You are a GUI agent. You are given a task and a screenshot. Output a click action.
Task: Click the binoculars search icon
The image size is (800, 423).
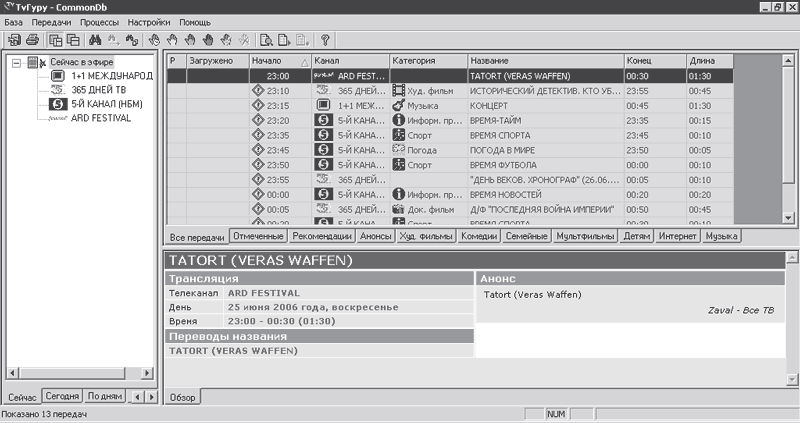click(96, 41)
